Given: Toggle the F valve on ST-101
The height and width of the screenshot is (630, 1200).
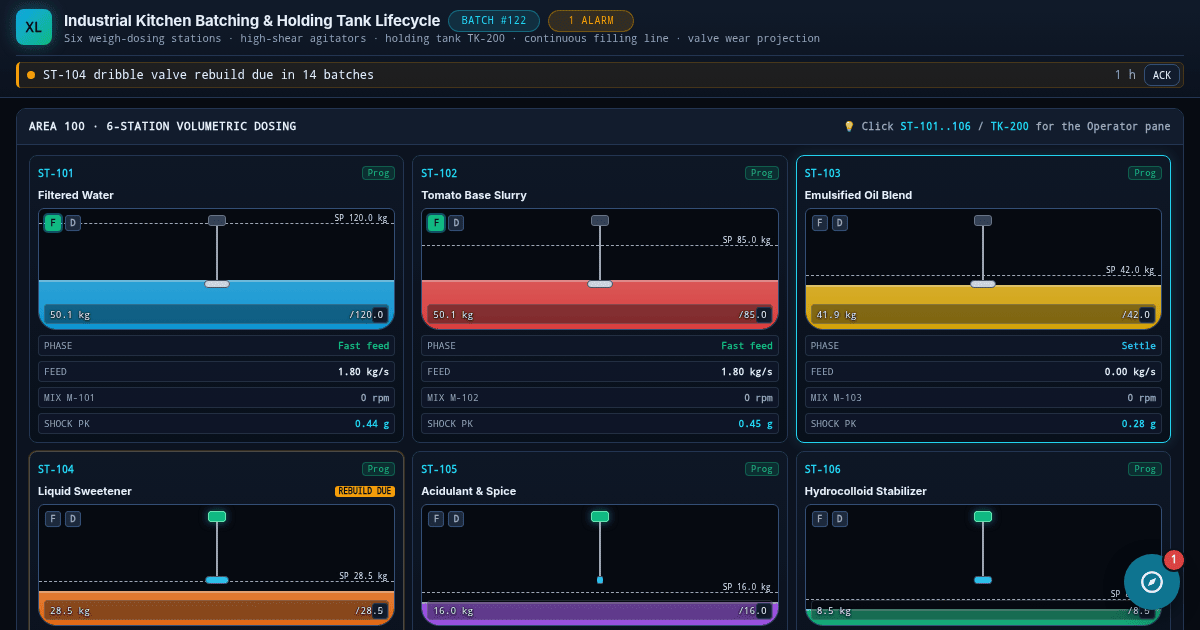Looking at the screenshot, I should [x=53, y=223].
